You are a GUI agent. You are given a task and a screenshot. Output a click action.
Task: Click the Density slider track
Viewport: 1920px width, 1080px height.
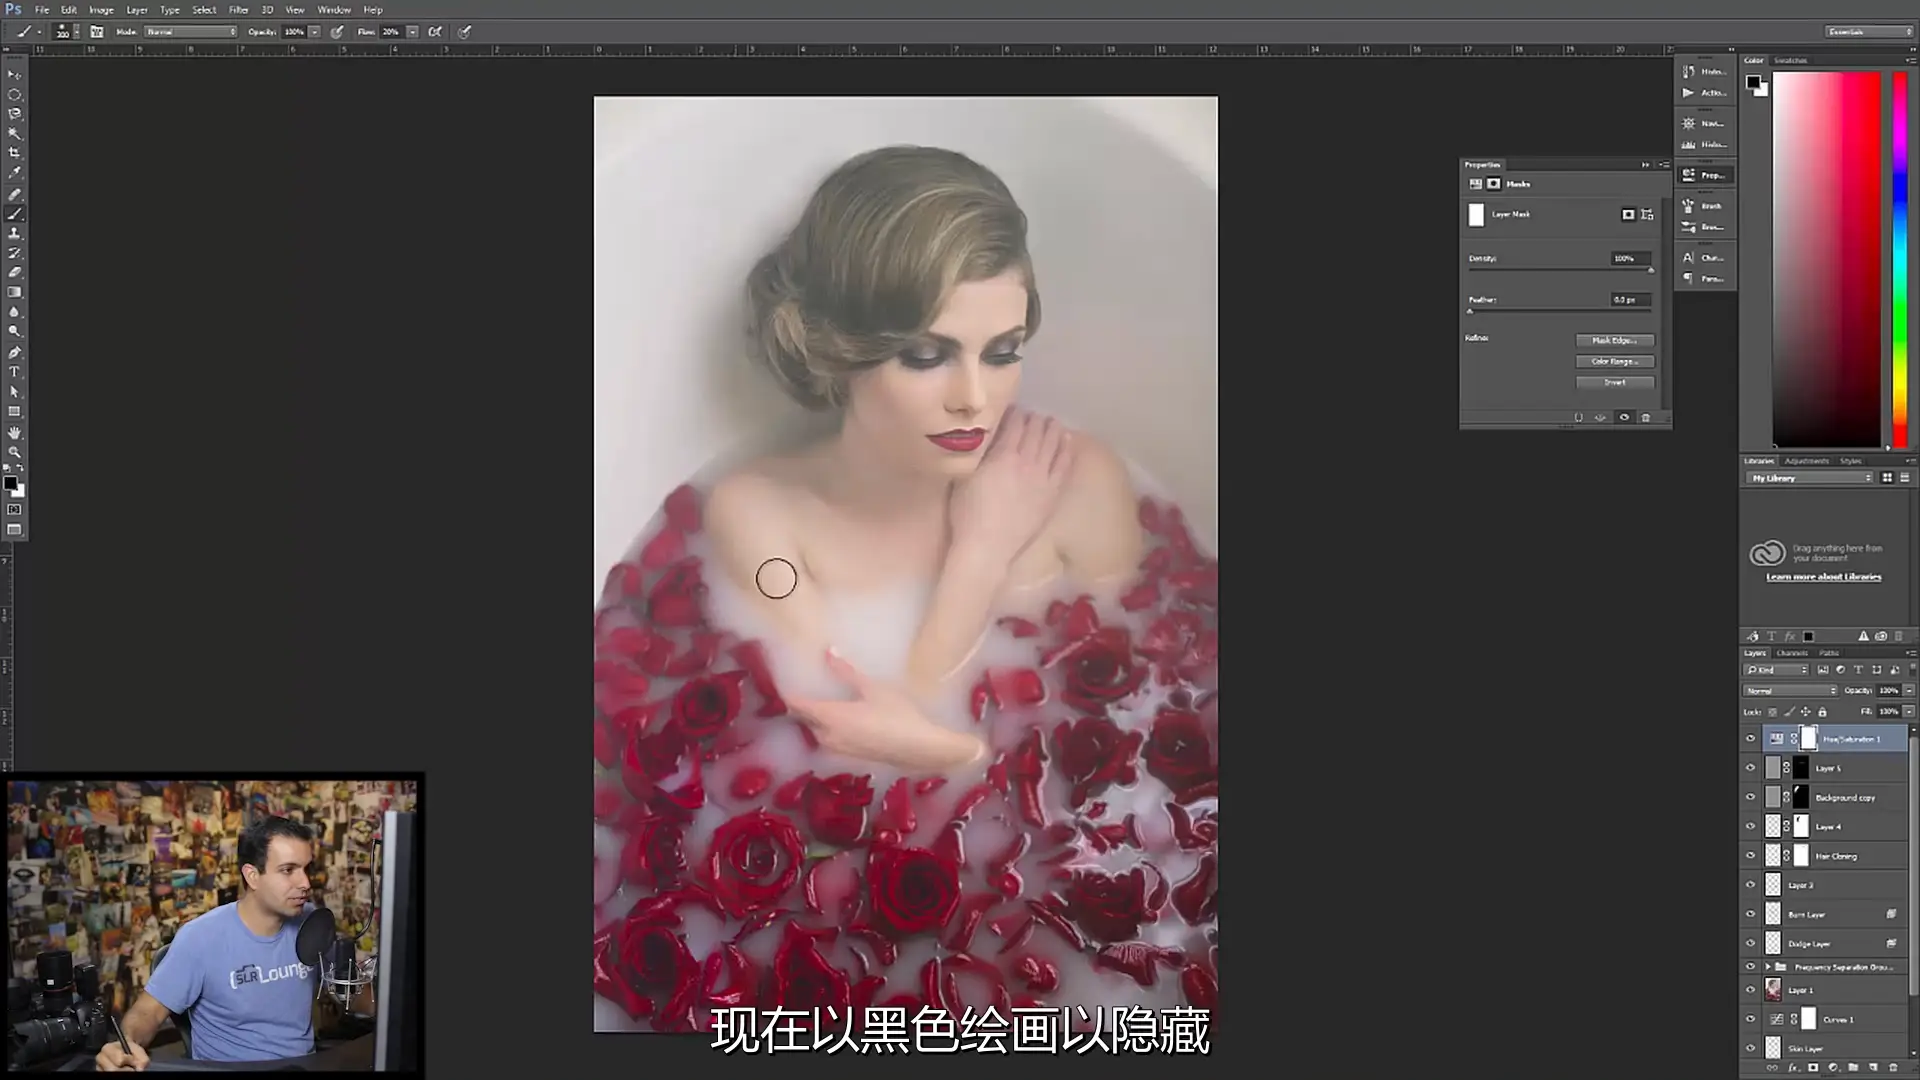pos(1560,270)
